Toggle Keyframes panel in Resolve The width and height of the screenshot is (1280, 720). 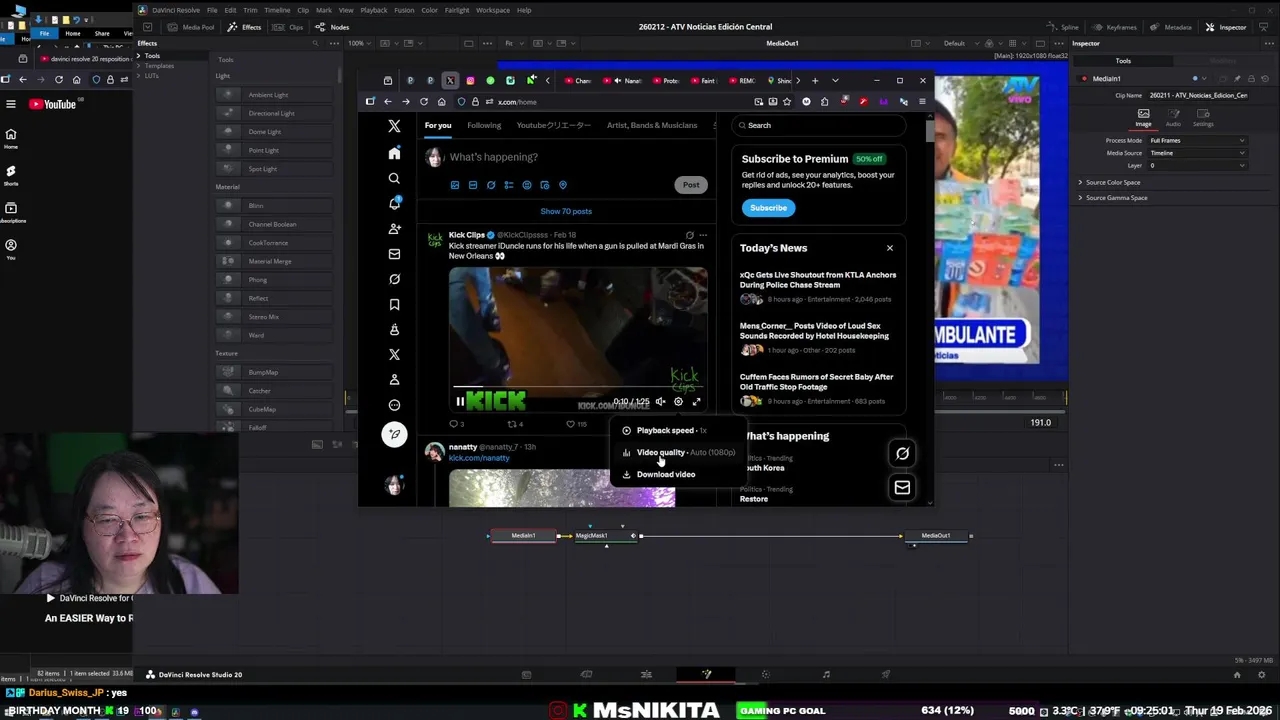[x=1114, y=27]
